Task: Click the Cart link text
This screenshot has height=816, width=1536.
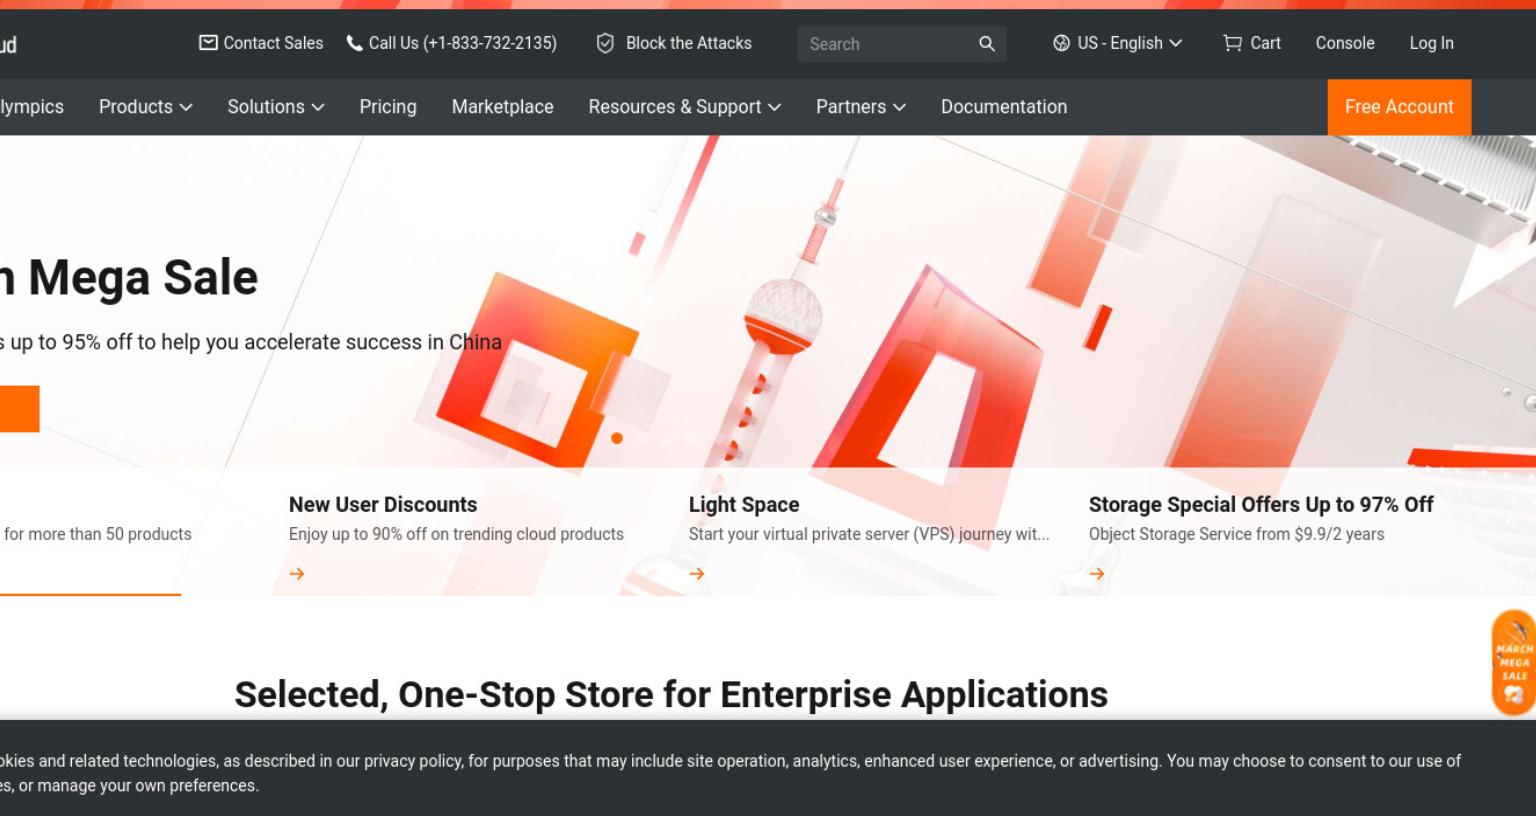Action: pyautogui.click(x=1265, y=43)
